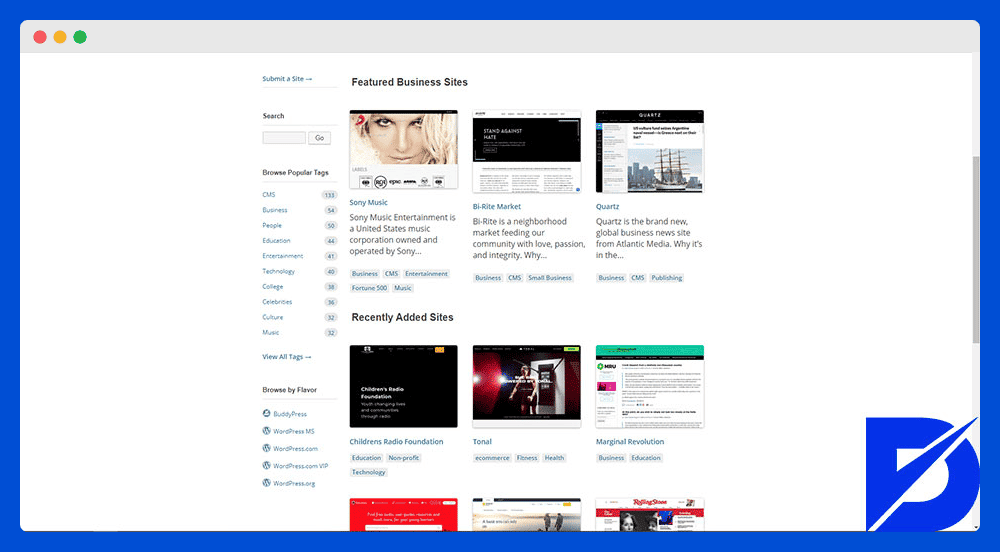1000x552 pixels.
Task: Select the Fitness tag under Tonal
Action: 527,458
